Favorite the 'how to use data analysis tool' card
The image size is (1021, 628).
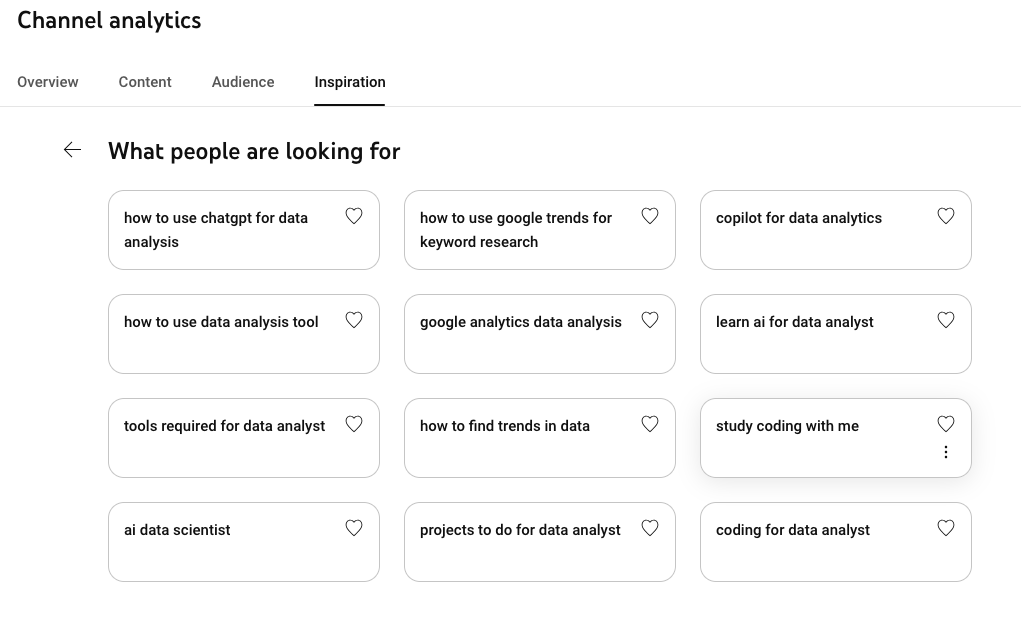point(354,320)
